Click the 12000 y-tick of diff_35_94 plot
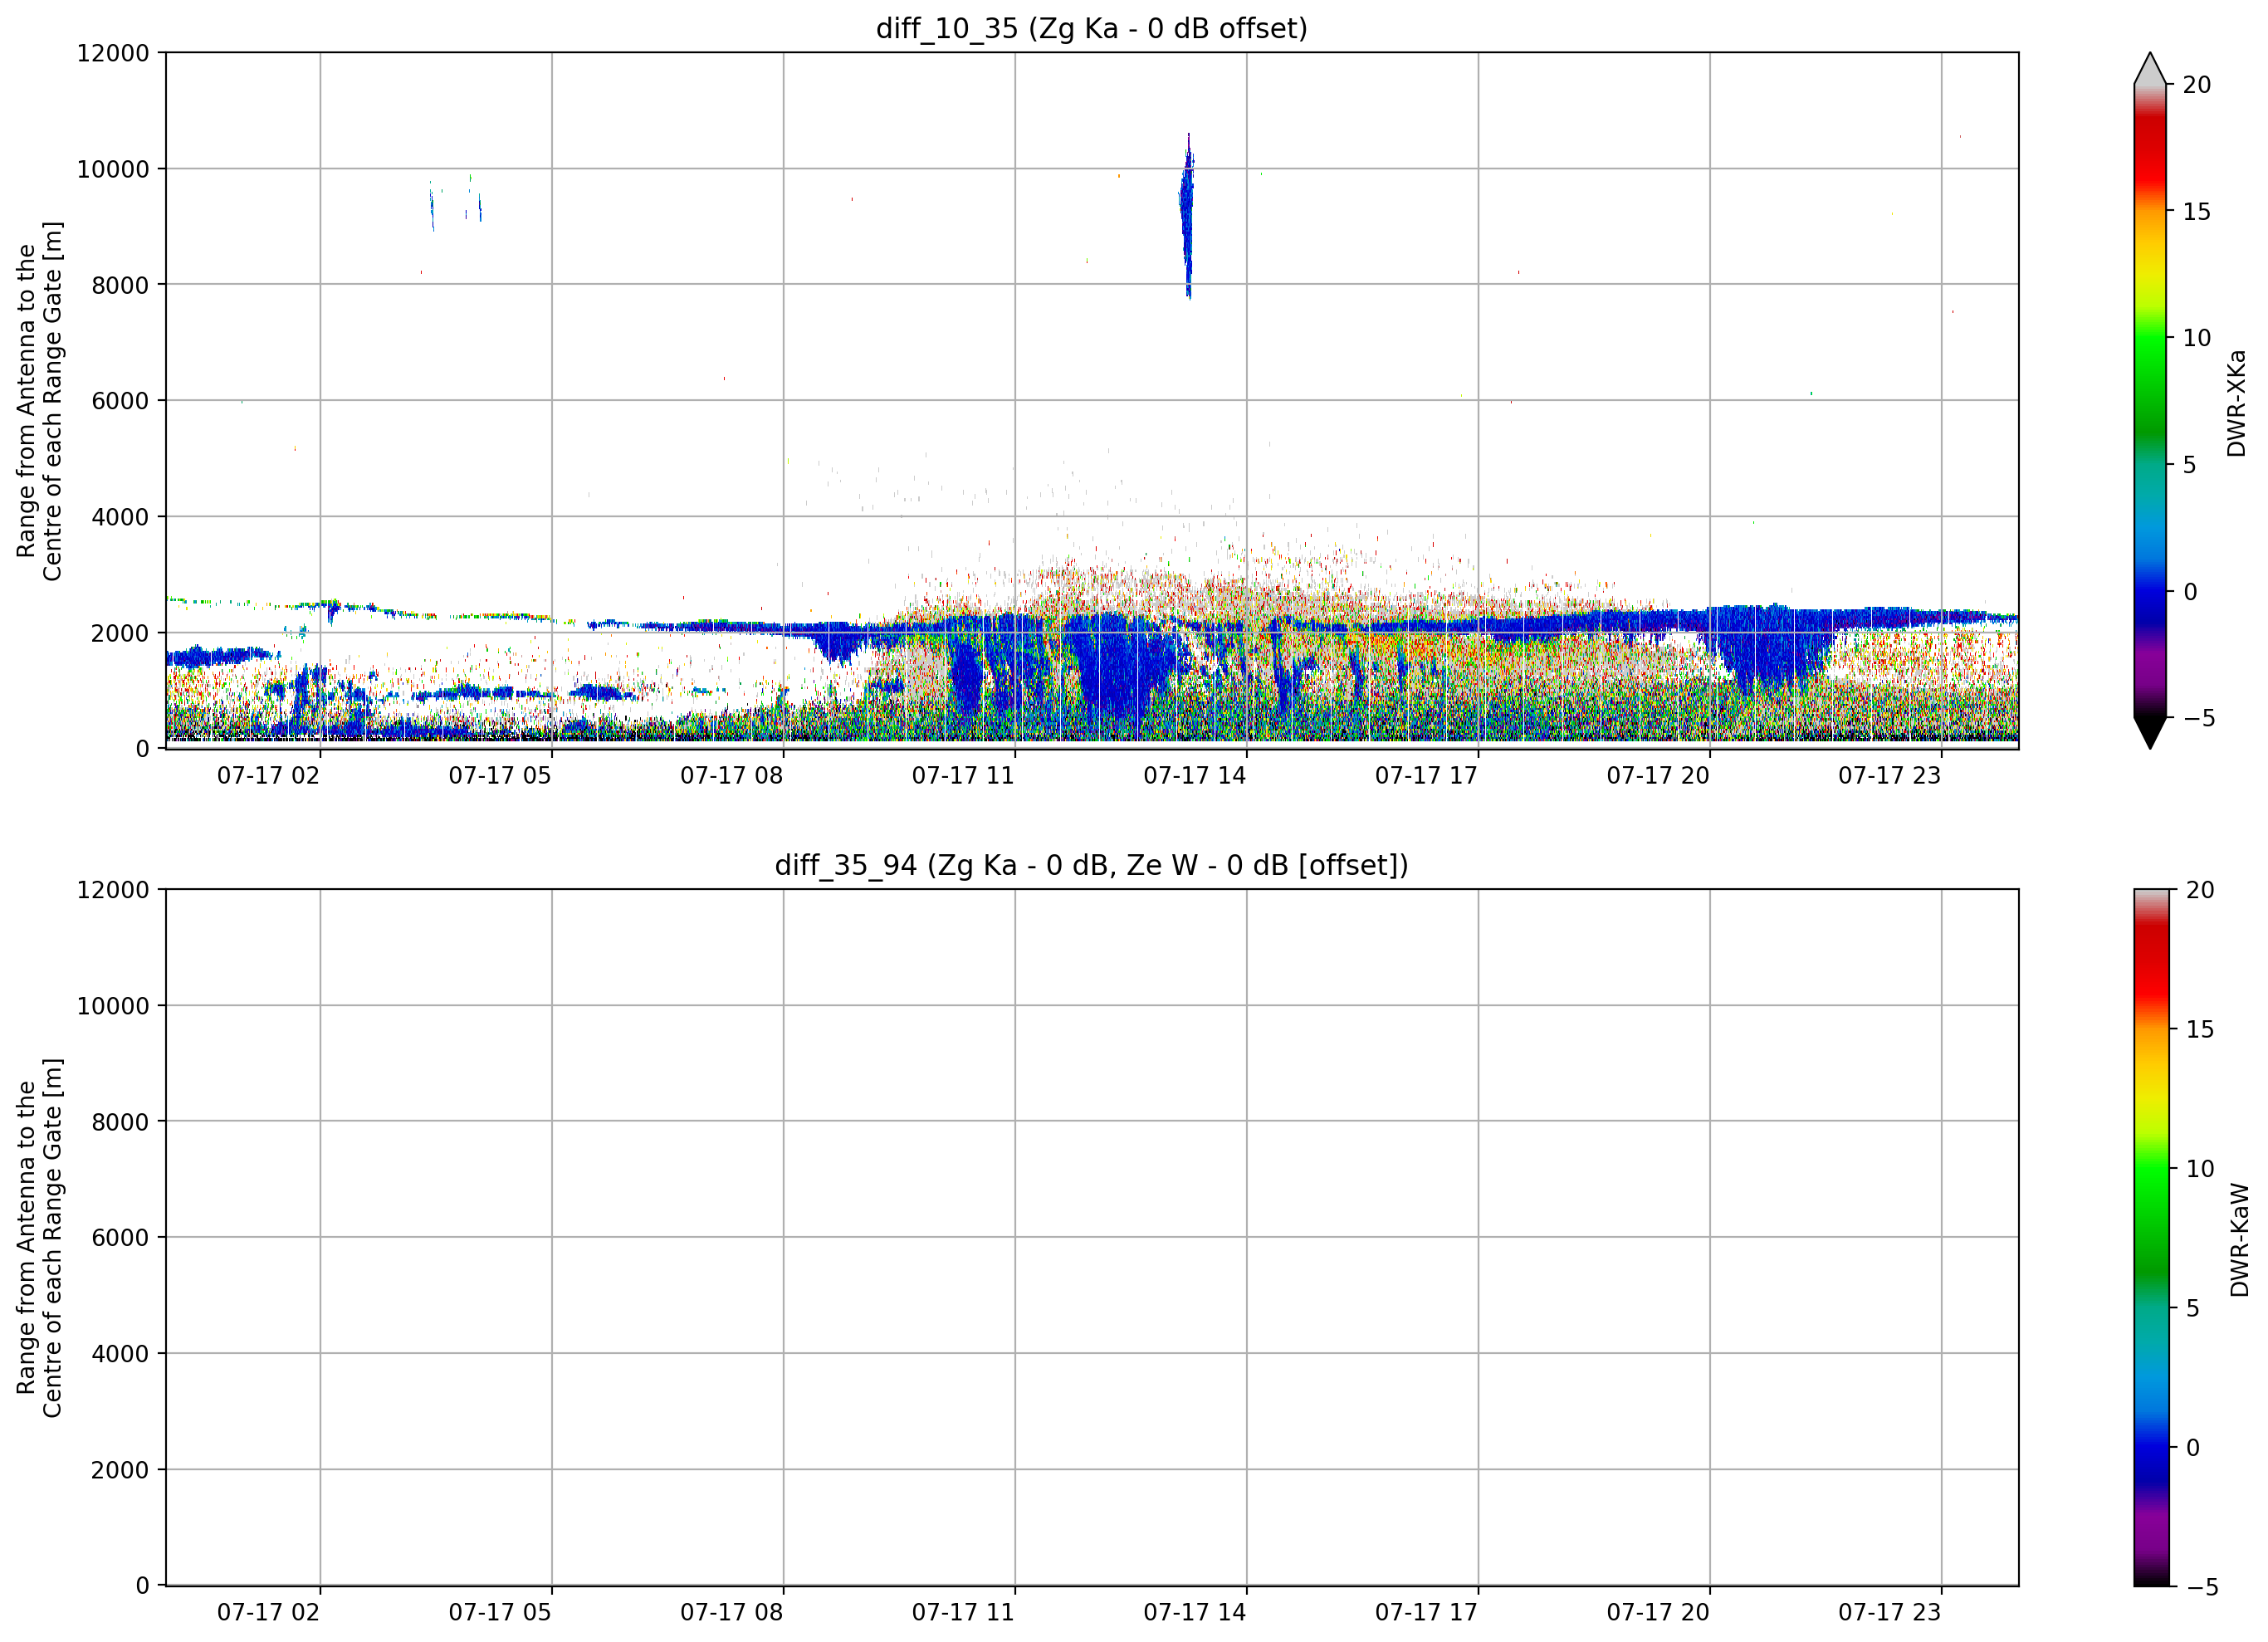 click(x=113, y=890)
